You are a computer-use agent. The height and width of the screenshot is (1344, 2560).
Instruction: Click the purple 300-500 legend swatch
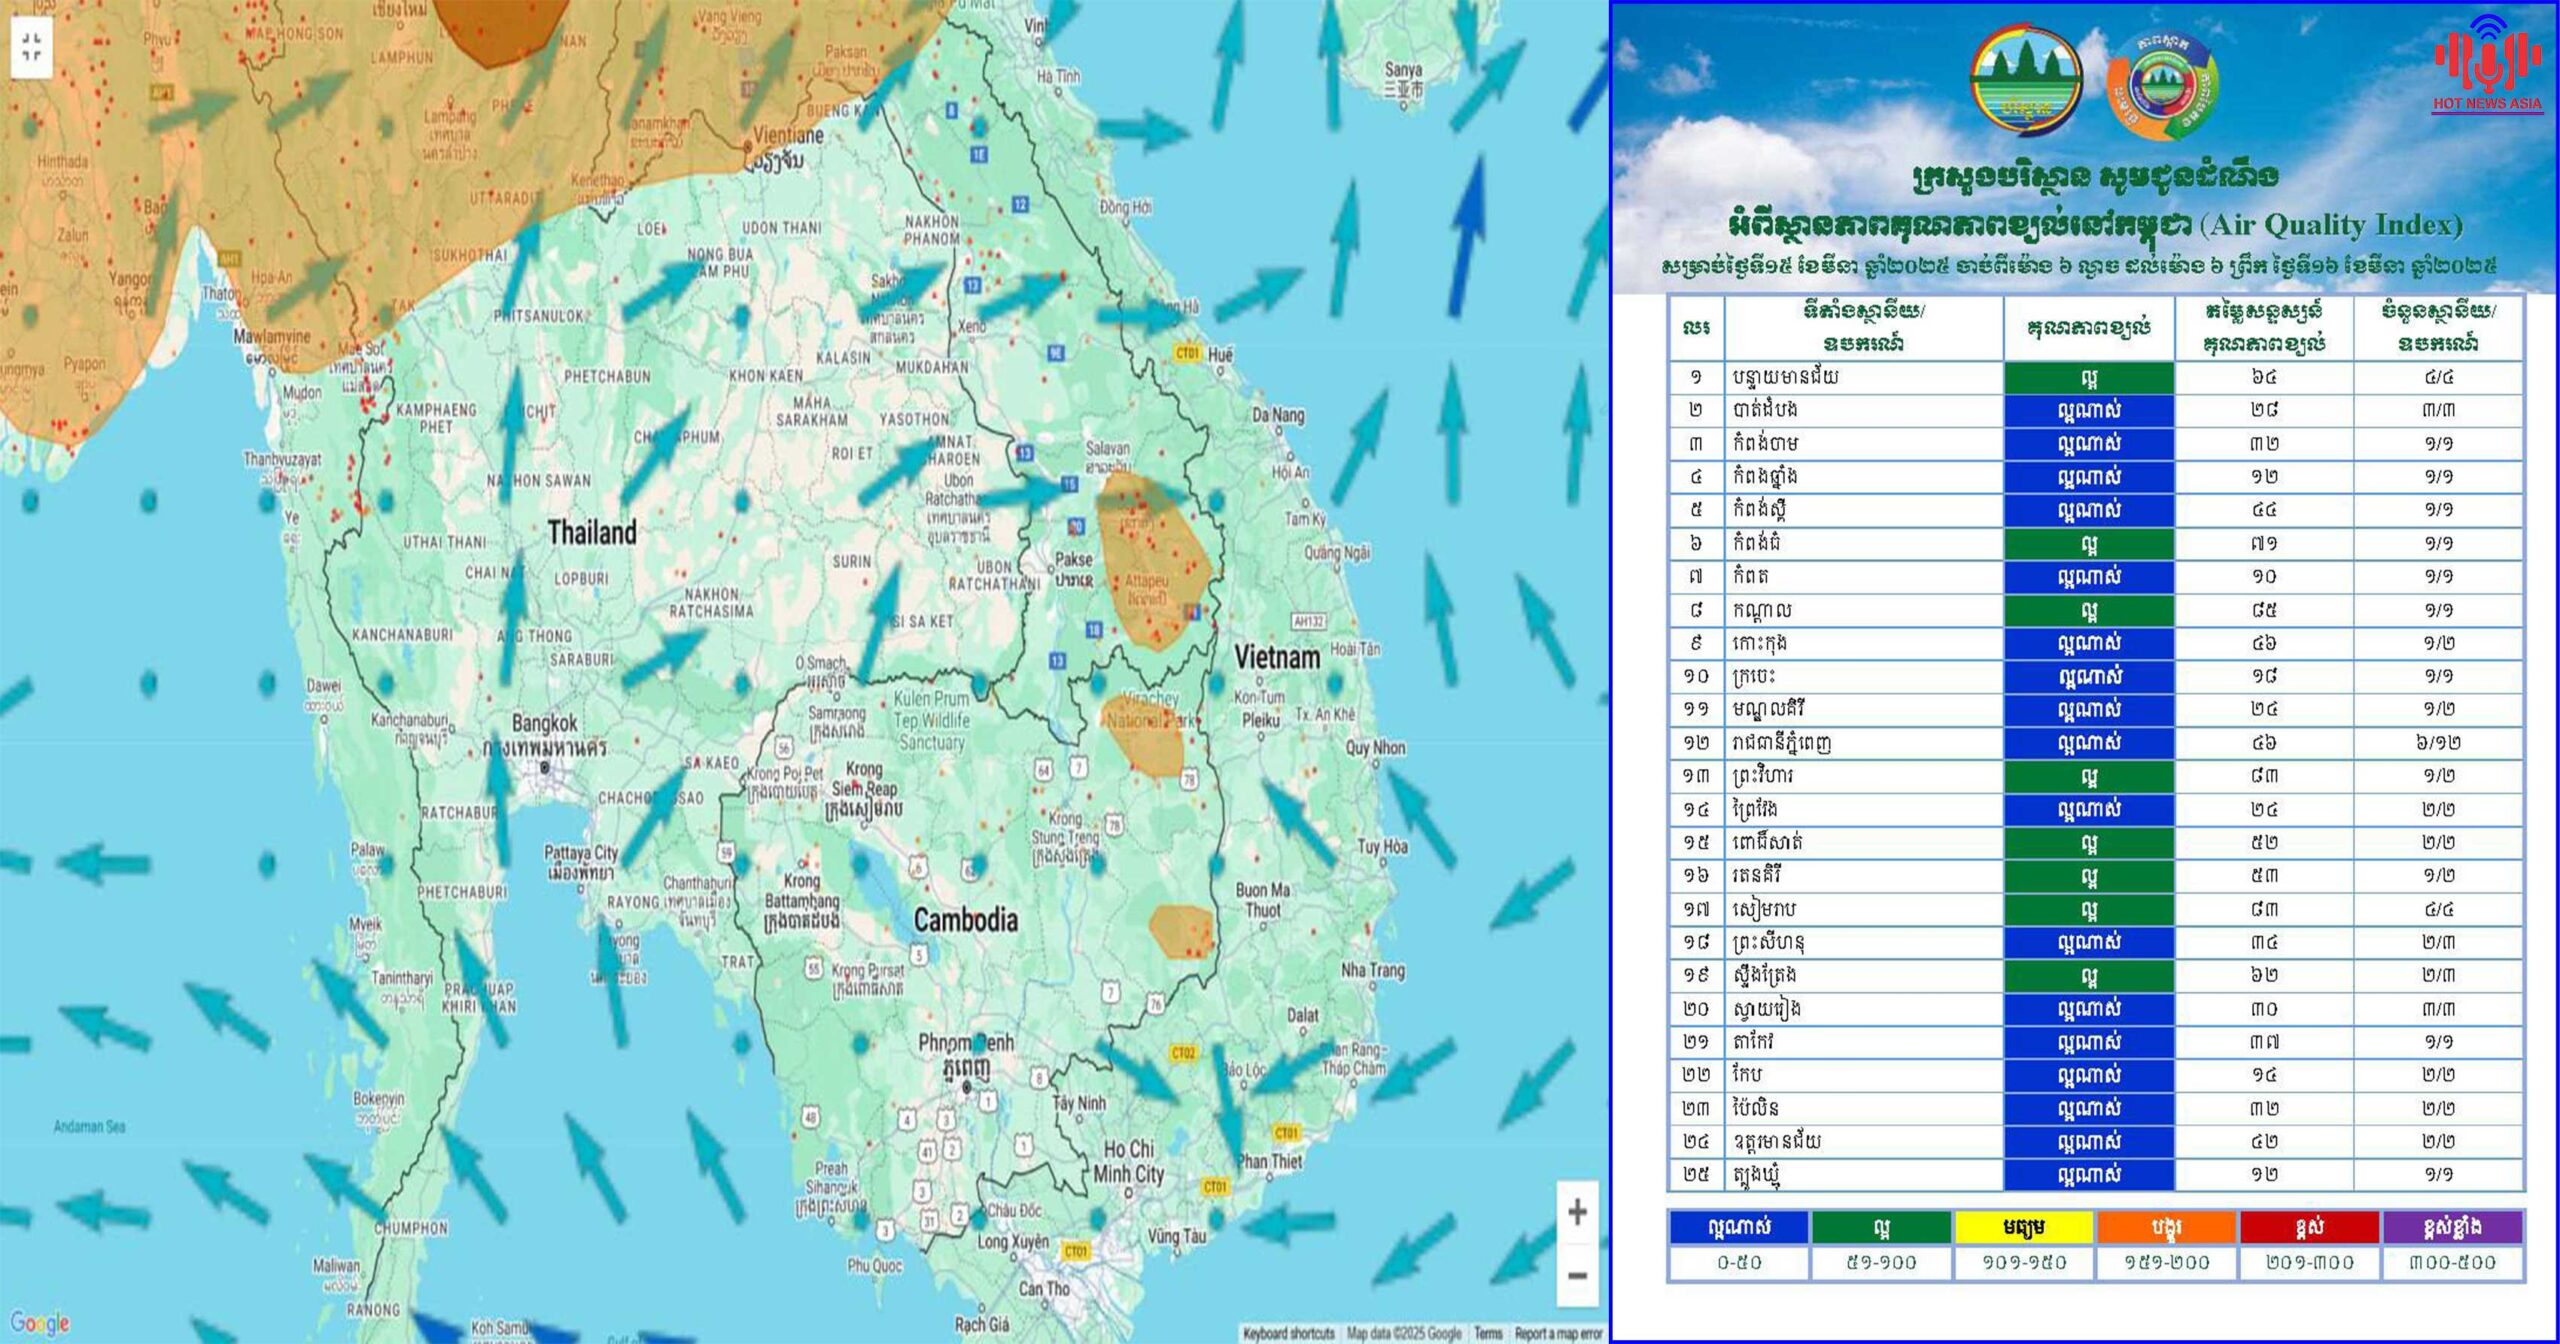coord(2452,1227)
